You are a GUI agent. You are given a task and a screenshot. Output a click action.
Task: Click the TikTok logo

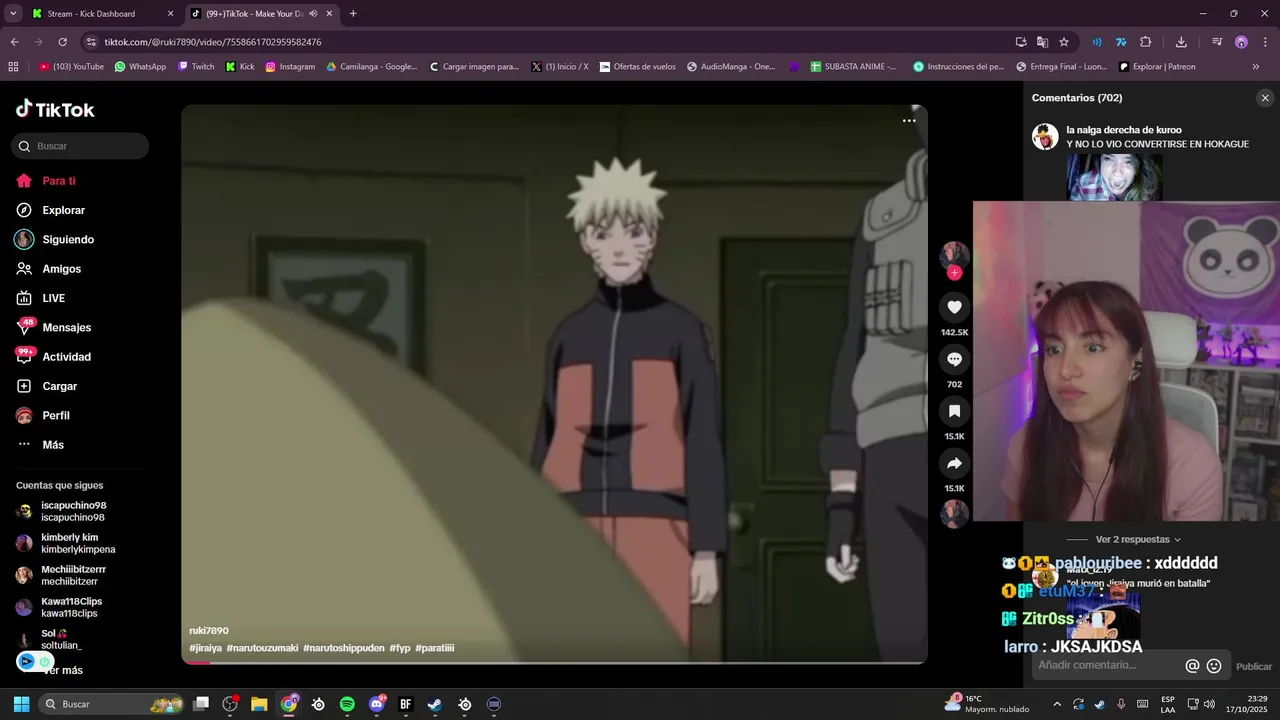click(56, 109)
